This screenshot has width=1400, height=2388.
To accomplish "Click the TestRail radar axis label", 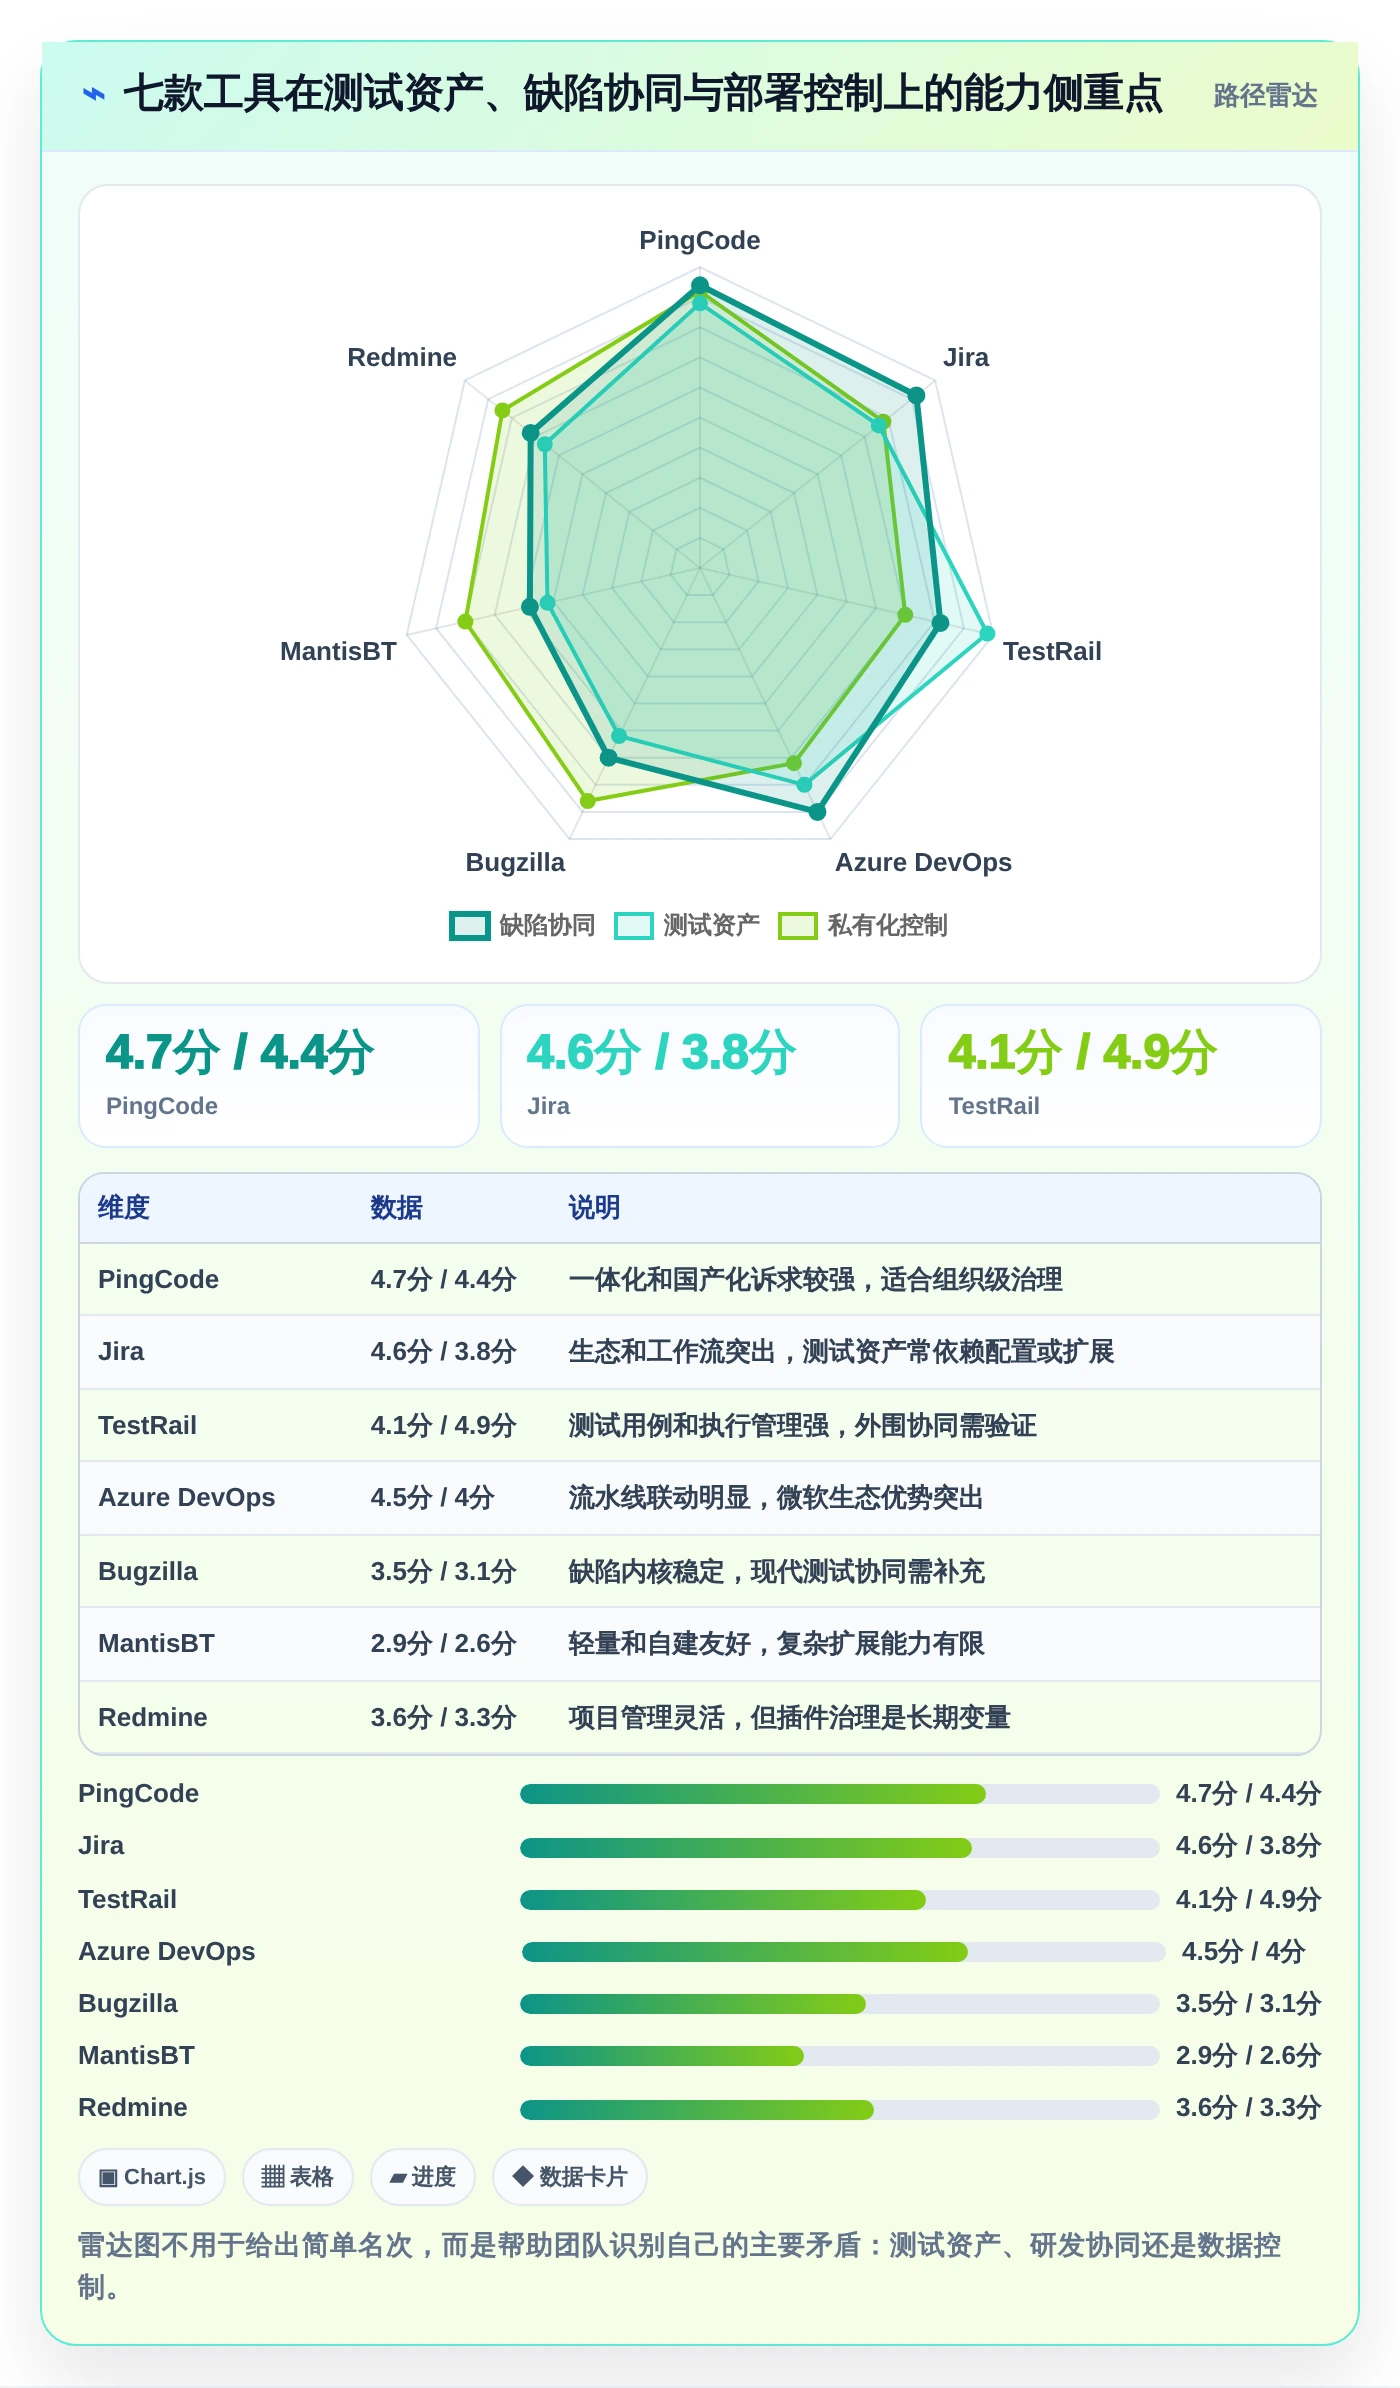I will [x=1052, y=651].
